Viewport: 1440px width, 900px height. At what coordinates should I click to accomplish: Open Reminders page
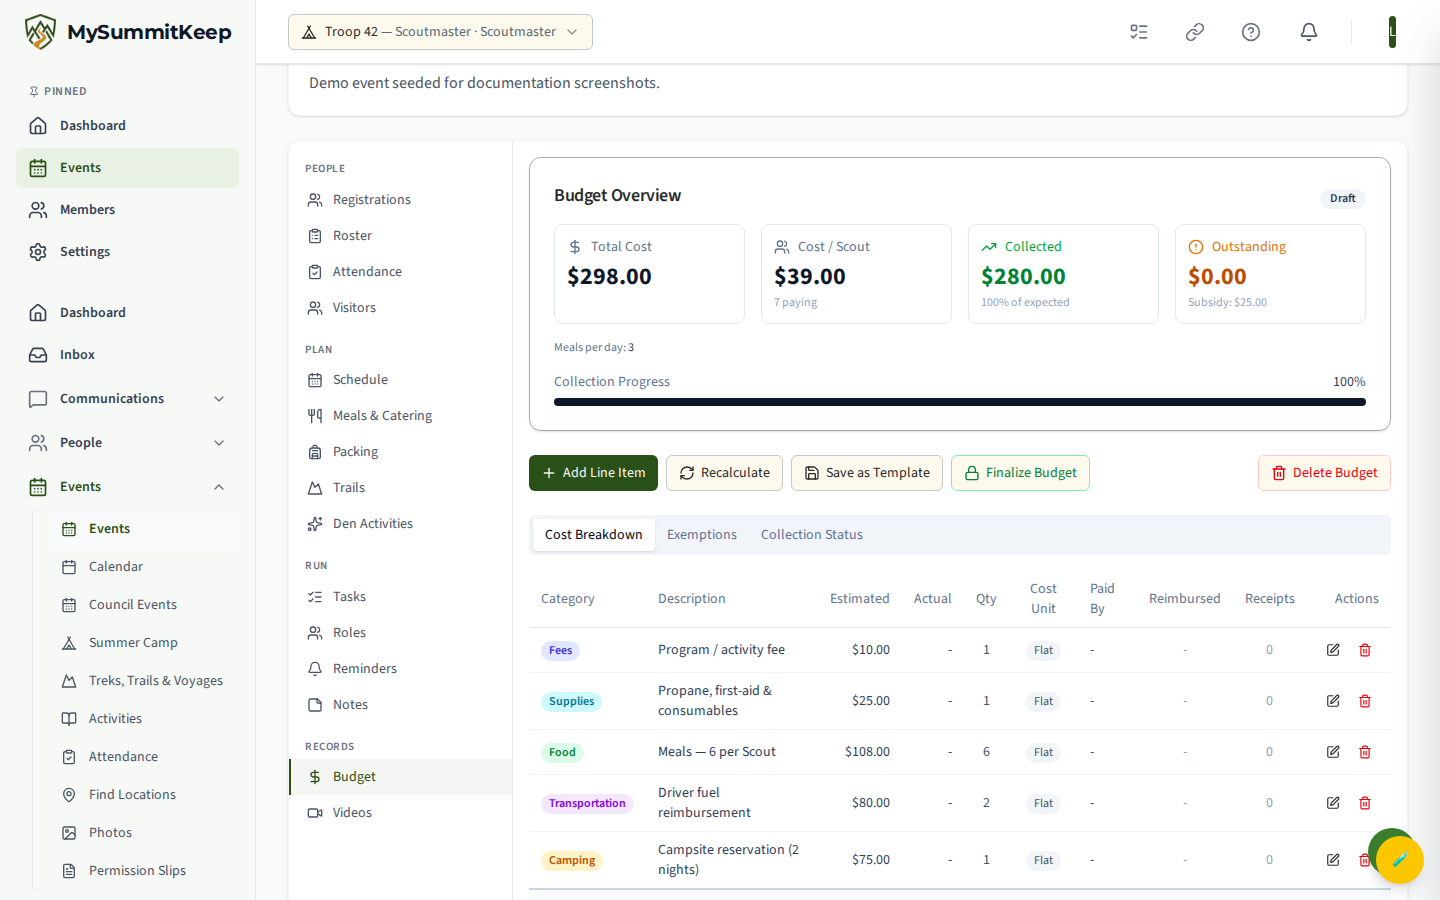(400, 669)
